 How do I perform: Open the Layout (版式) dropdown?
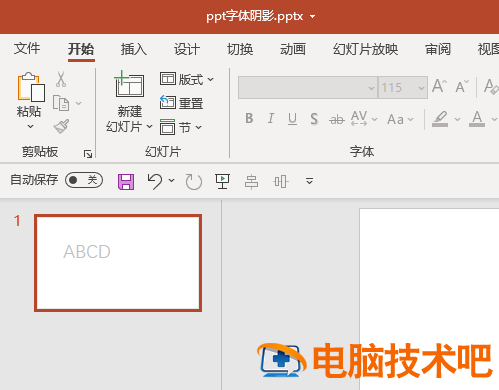point(187,80)
